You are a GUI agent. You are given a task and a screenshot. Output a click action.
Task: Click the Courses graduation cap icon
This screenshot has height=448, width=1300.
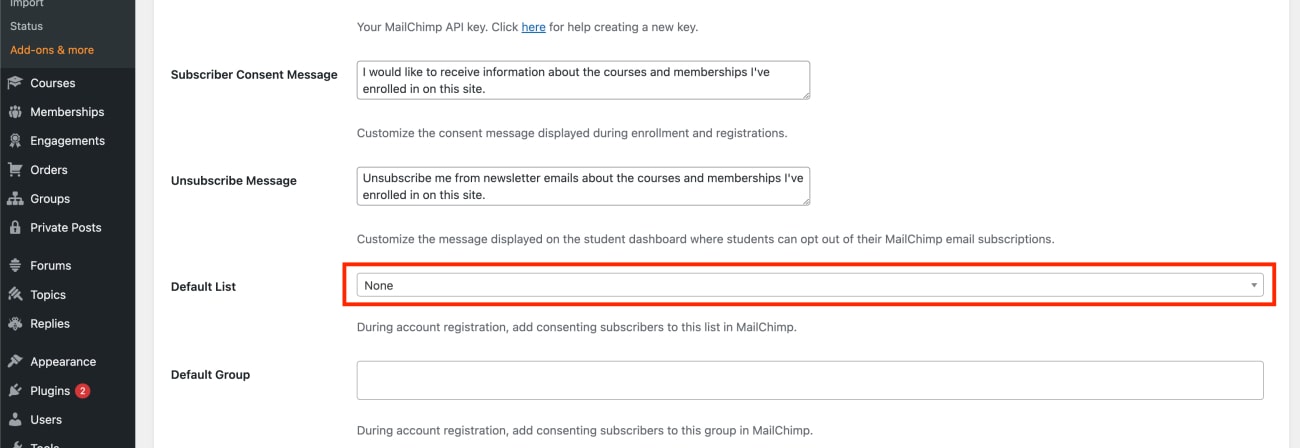click(x=15, y=83)
